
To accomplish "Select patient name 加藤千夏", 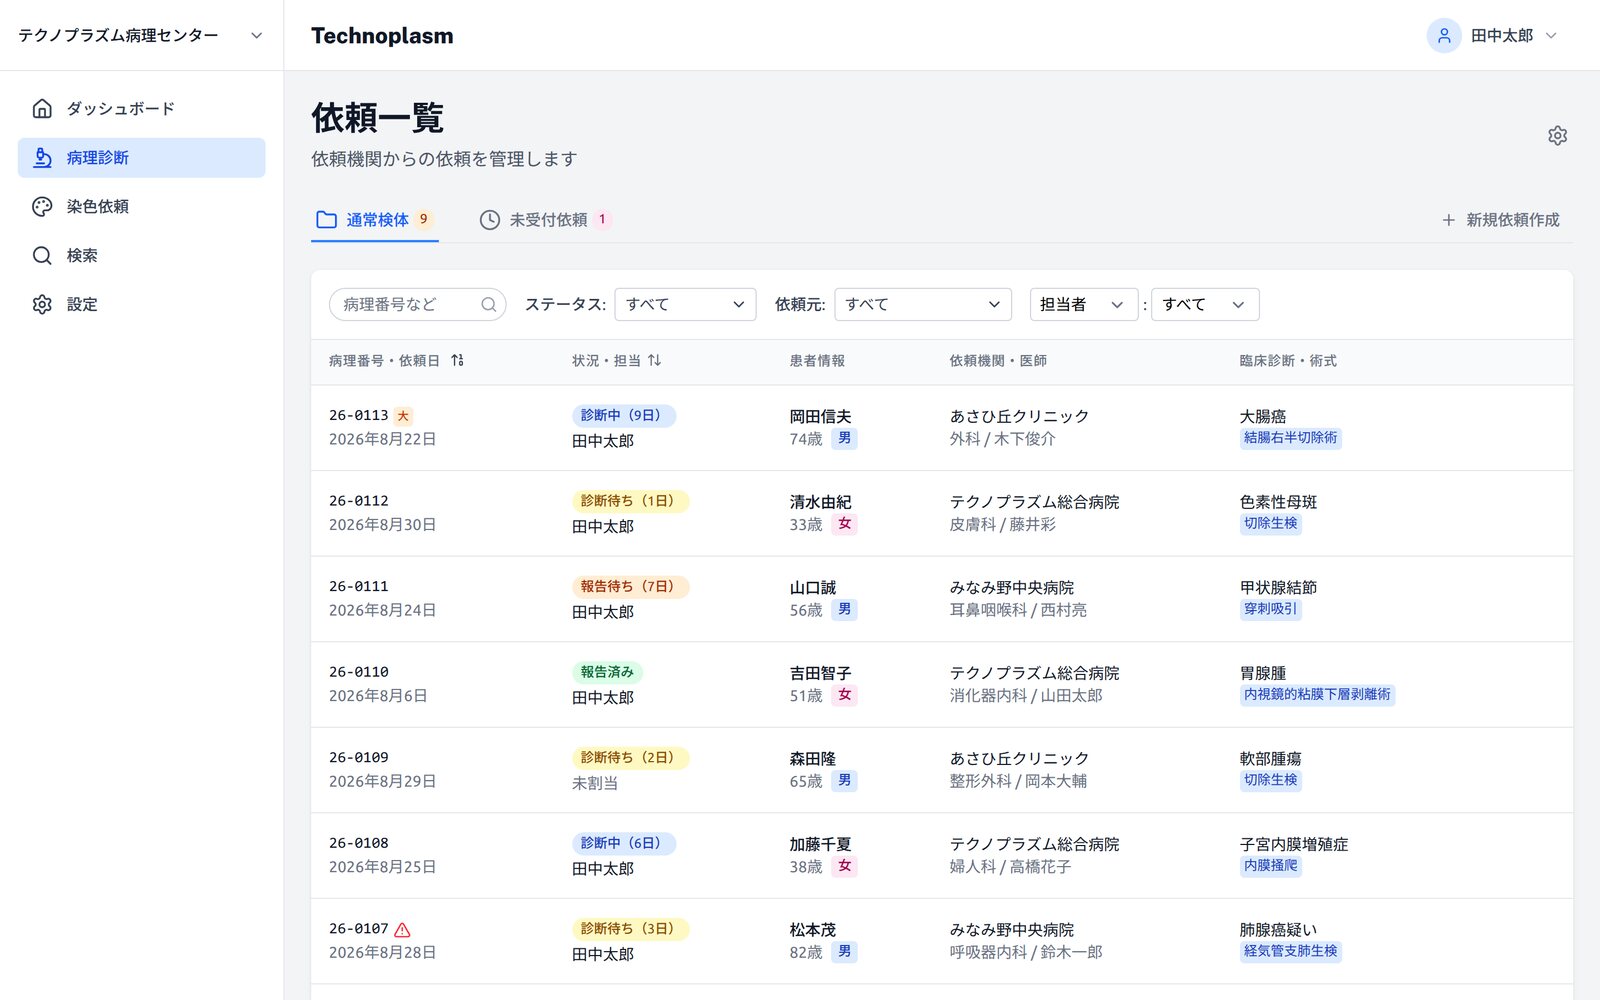I will click(820, 844).
